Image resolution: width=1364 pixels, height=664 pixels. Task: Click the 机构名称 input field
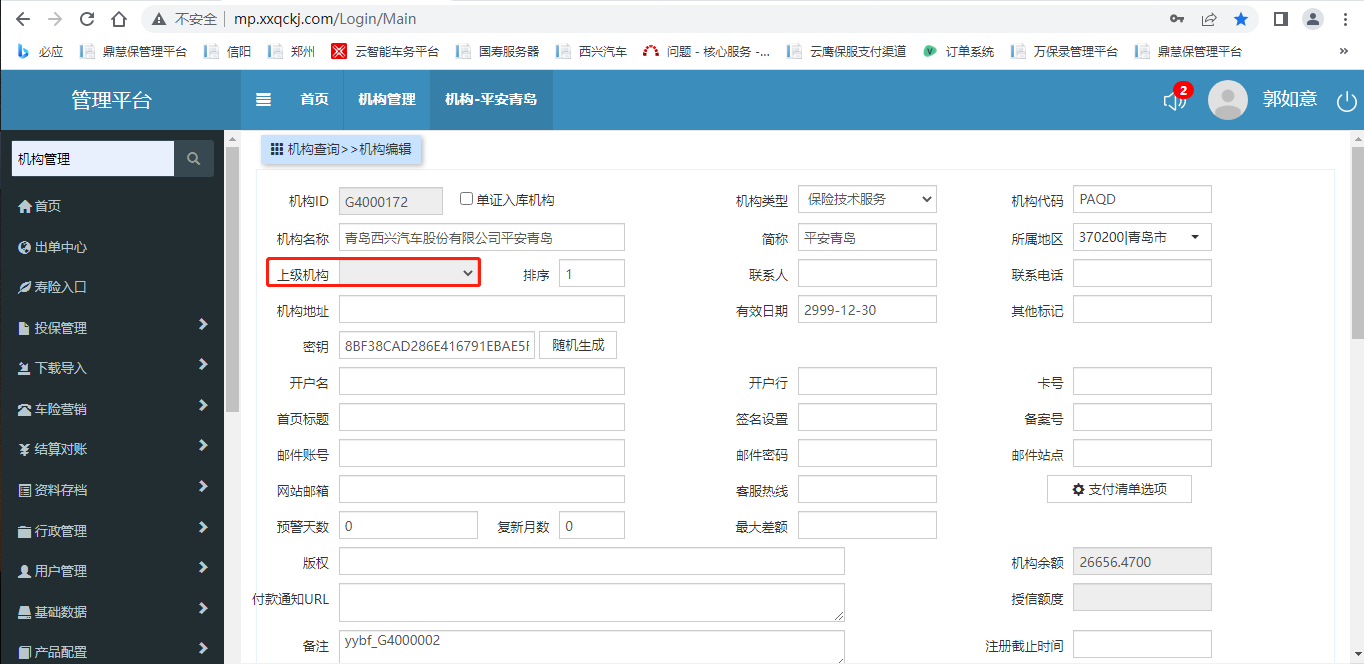[x=482, y=237]
